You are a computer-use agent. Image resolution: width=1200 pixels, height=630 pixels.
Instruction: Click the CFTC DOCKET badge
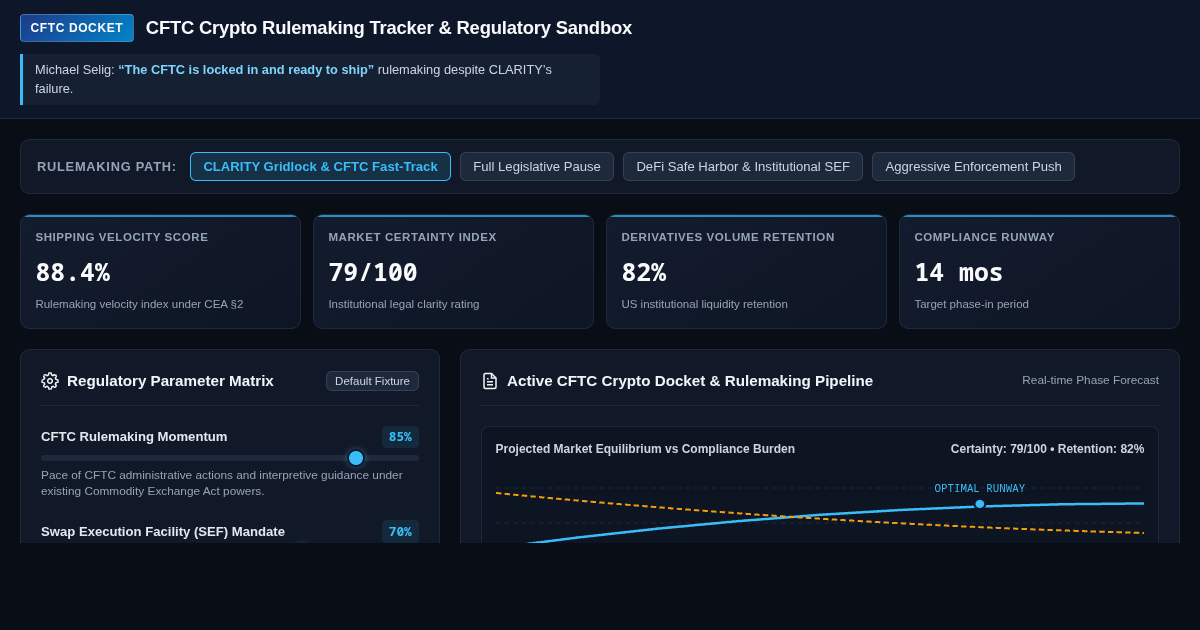pos(77,28)
